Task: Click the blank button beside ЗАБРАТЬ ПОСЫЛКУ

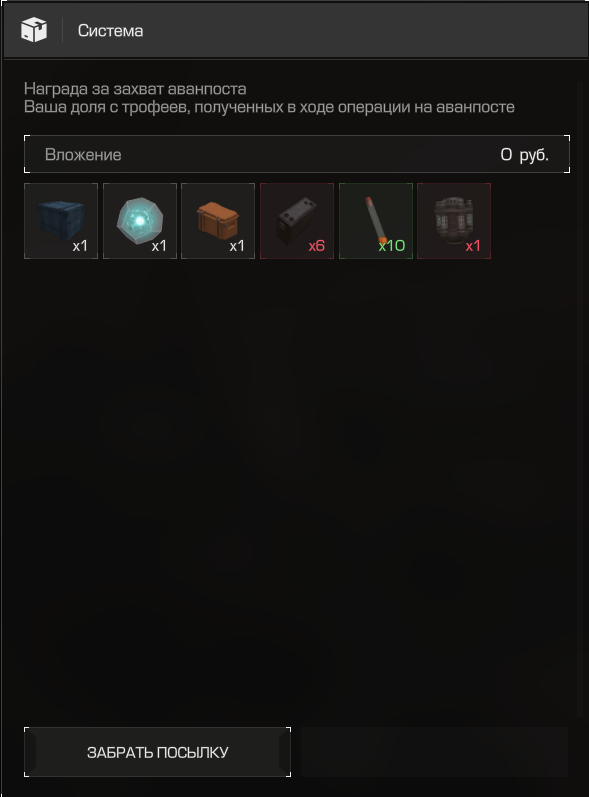Action: pos(435,752)
